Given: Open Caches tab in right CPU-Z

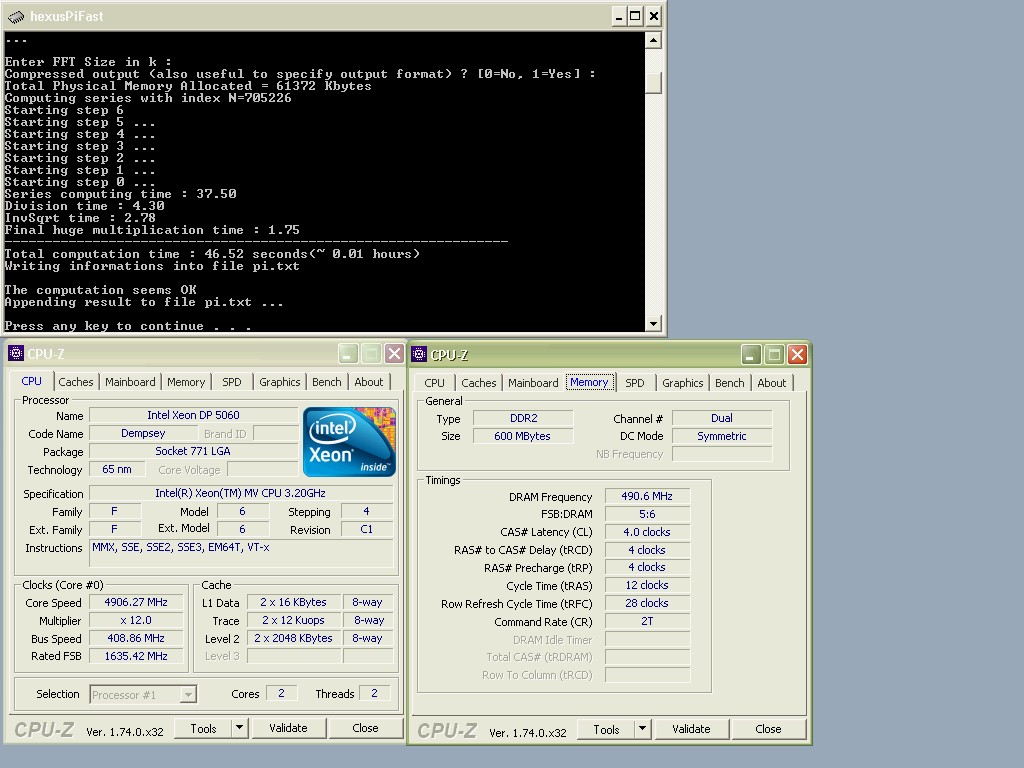Looking at the screenshot, I should (479, 383).
